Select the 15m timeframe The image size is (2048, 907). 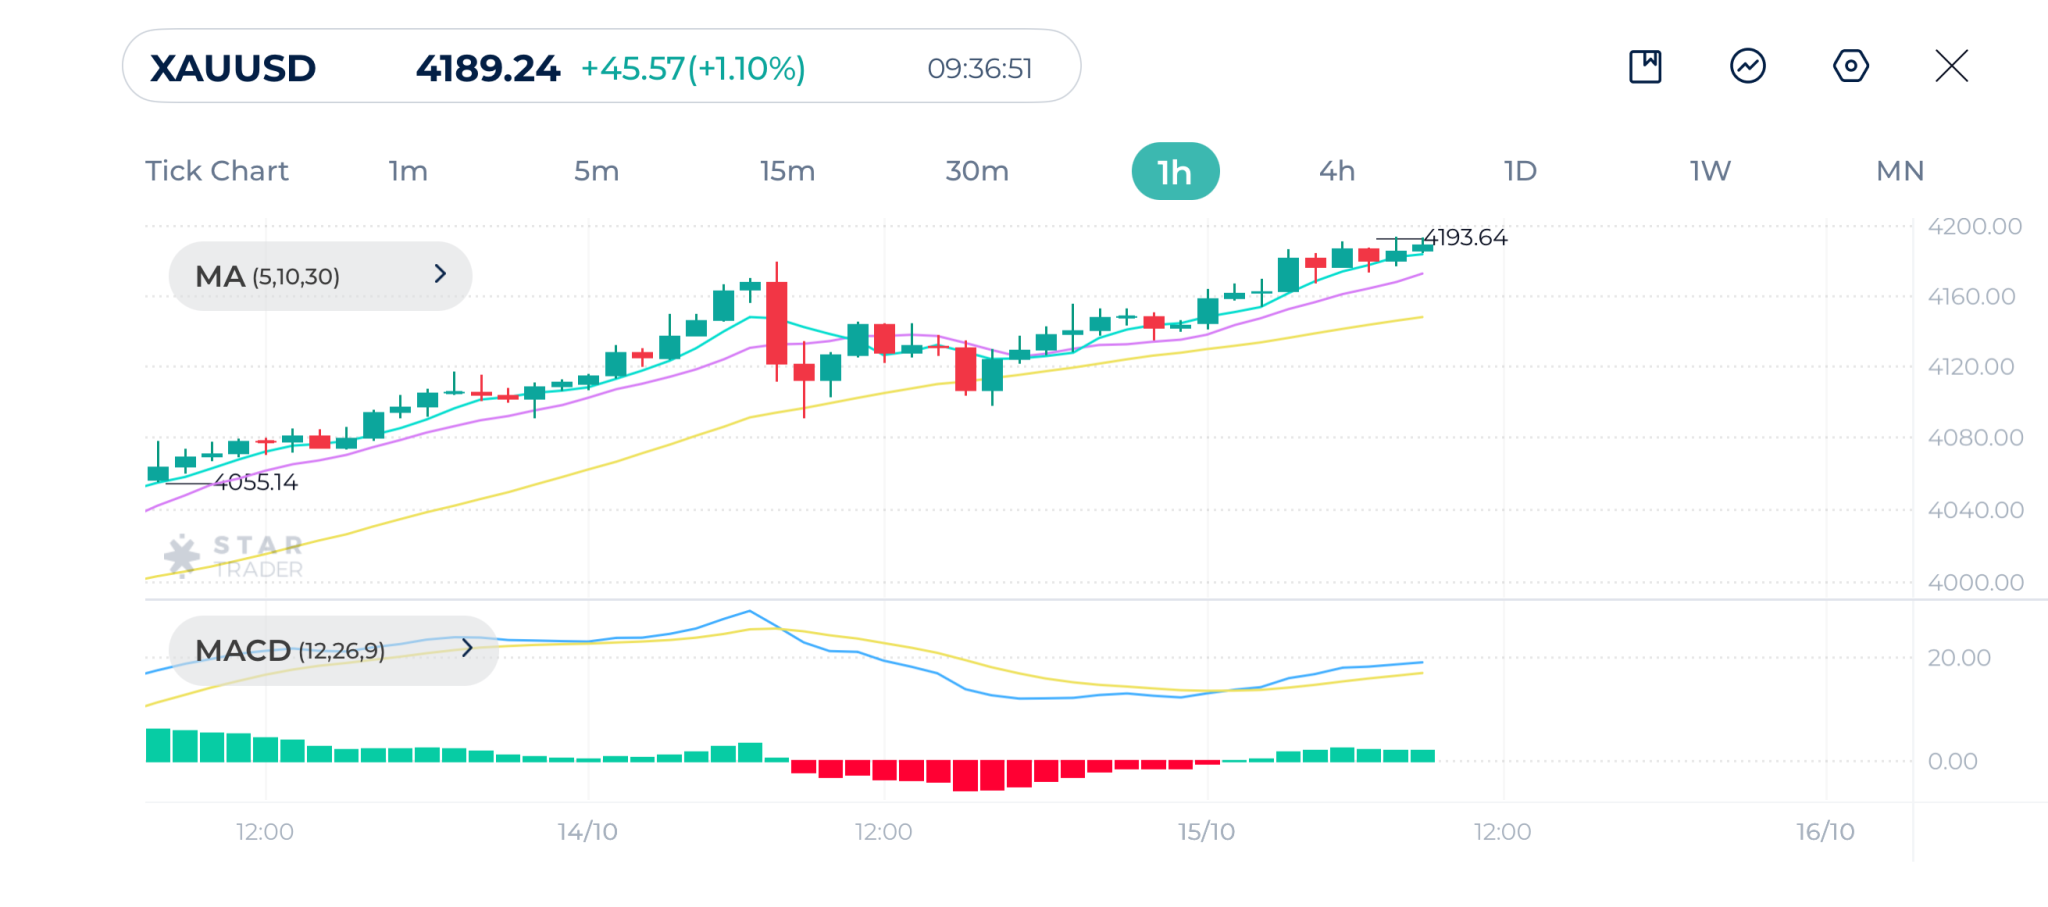(787, 171)
